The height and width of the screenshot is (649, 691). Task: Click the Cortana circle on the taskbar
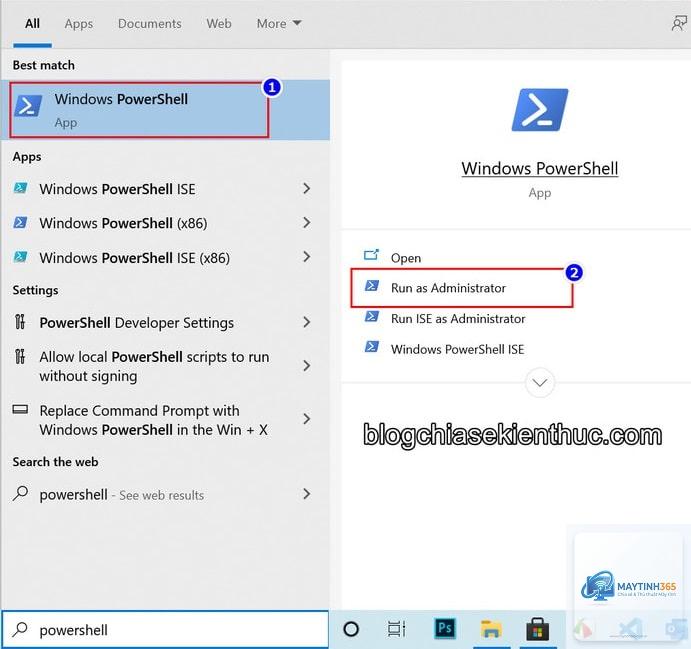pyautogui.click(x=351, y=629)
